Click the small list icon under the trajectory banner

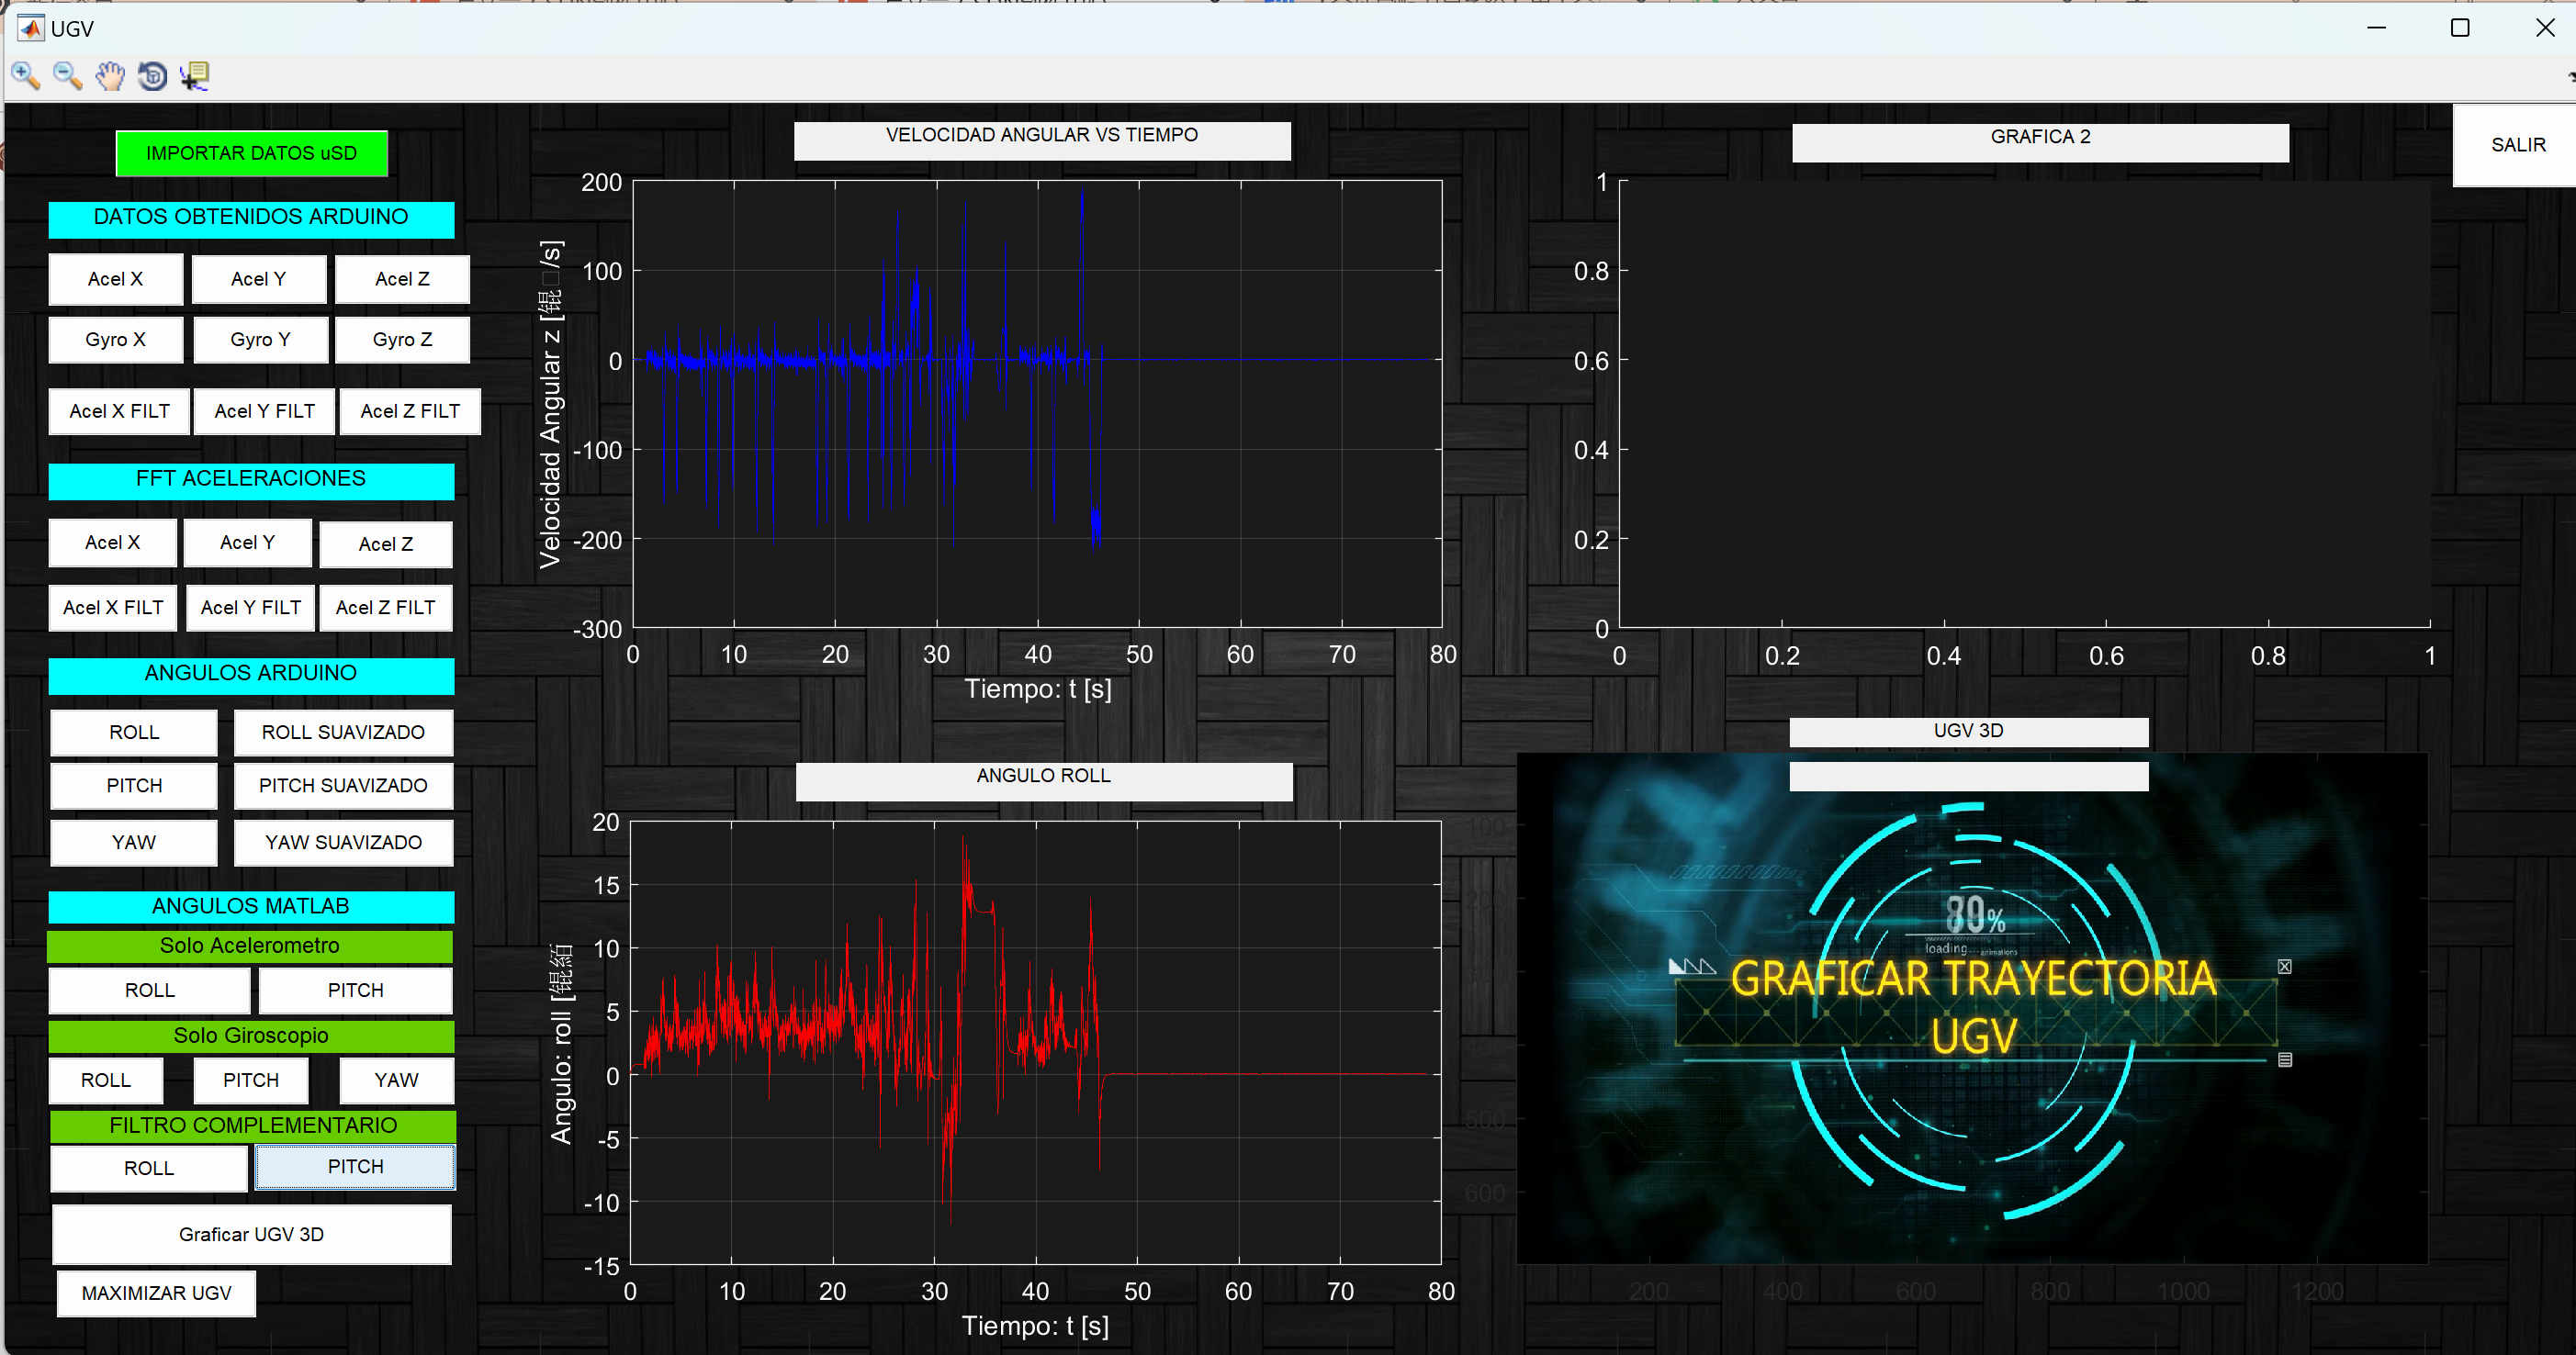coord(2284,1060)
